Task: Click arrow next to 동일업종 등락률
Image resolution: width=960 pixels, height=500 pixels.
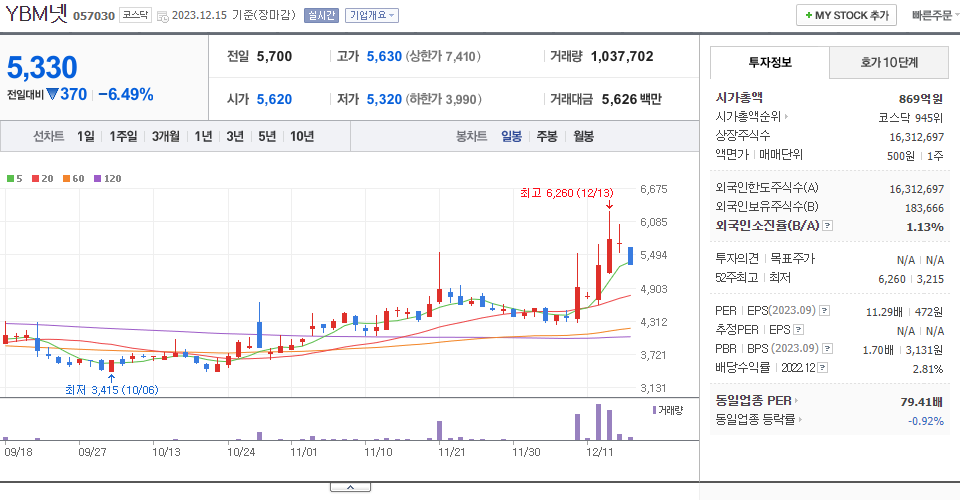Action: coord(800,420)
